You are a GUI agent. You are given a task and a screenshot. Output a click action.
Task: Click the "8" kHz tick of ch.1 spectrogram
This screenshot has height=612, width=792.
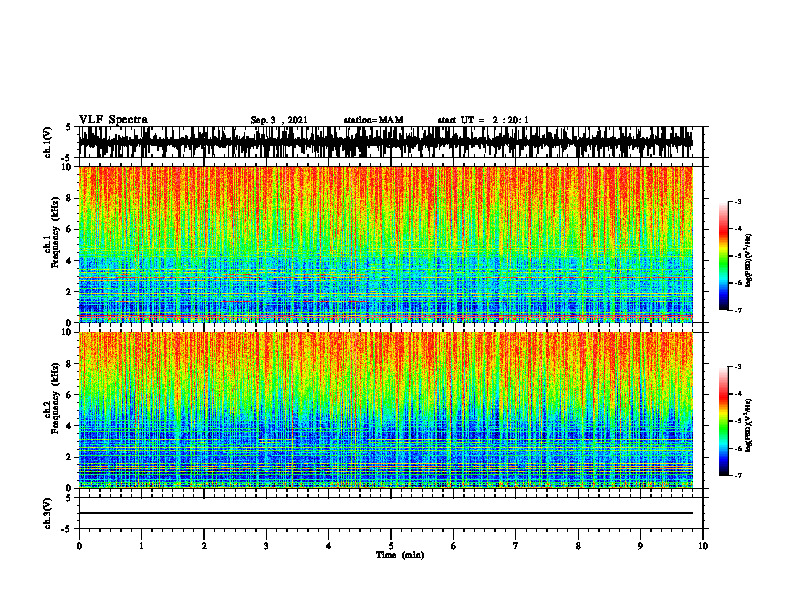(70, 198)
